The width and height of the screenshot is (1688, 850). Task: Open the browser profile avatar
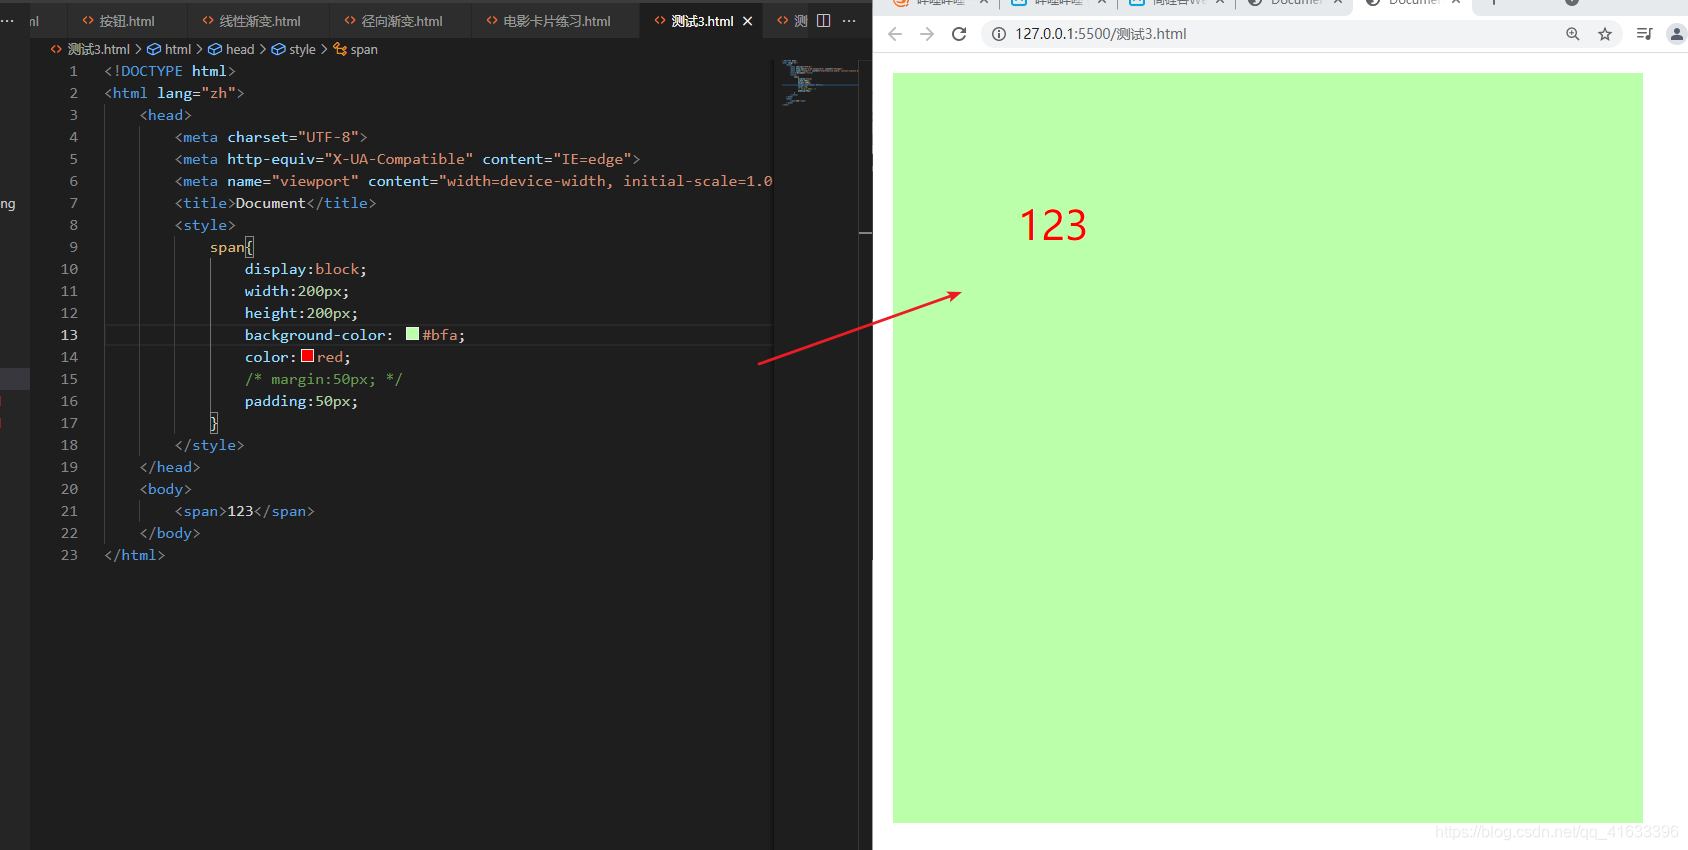[1677, 34]
